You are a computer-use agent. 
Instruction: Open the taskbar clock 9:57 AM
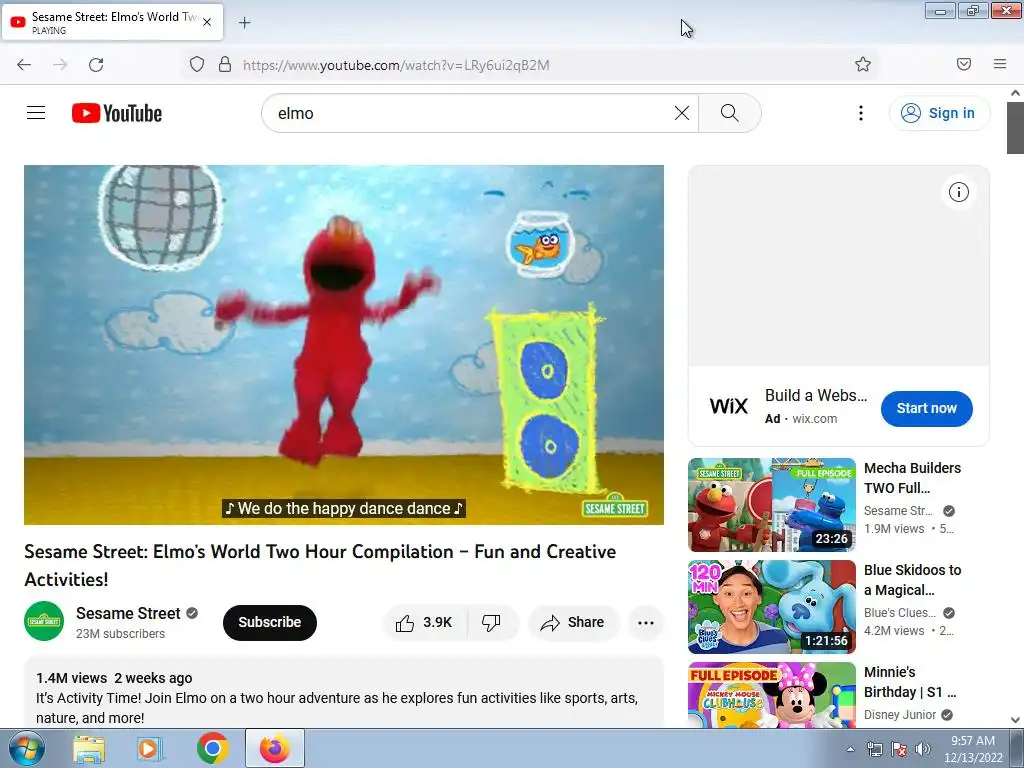tap(973, 749)
